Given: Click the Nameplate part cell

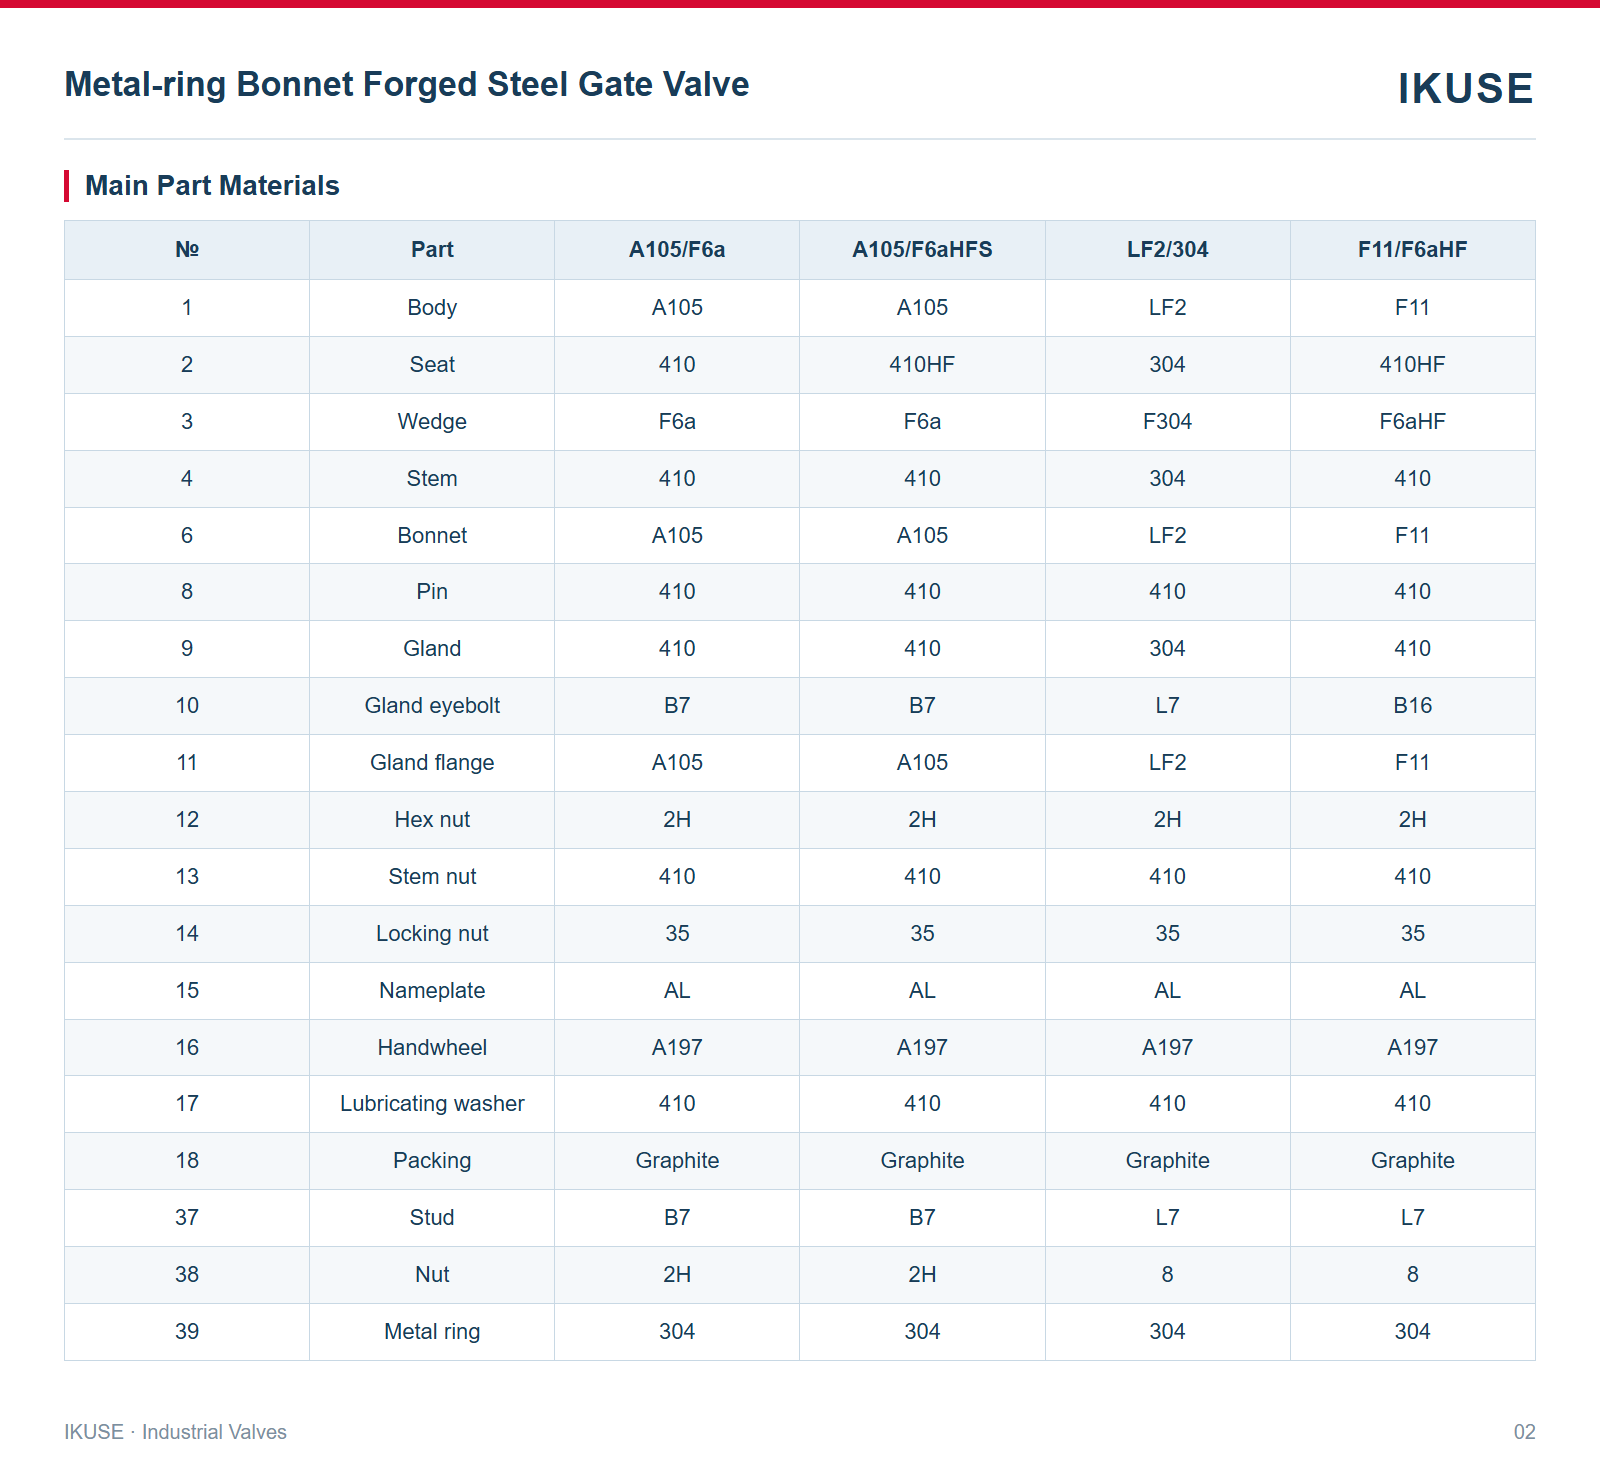Looking at the screenshot, I should 432,991.
